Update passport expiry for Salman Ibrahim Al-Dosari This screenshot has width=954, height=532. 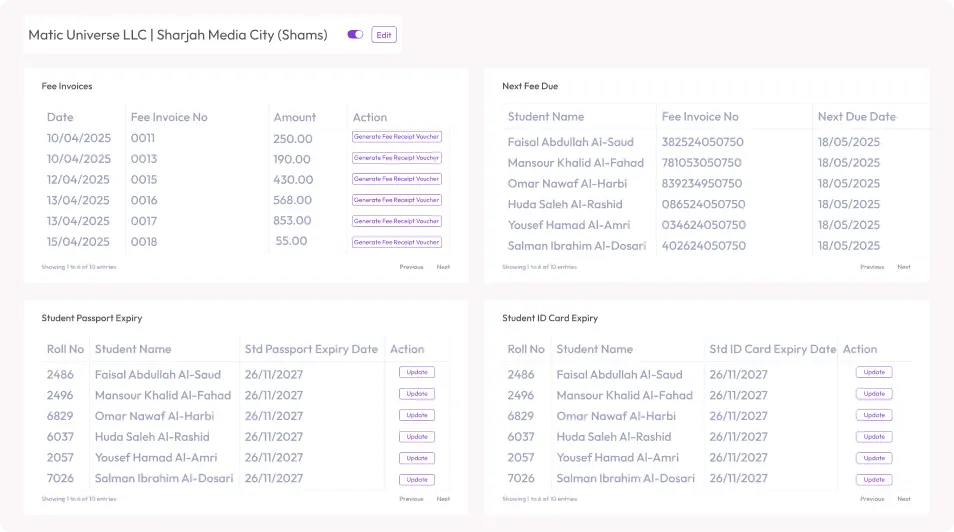point(417,479)
